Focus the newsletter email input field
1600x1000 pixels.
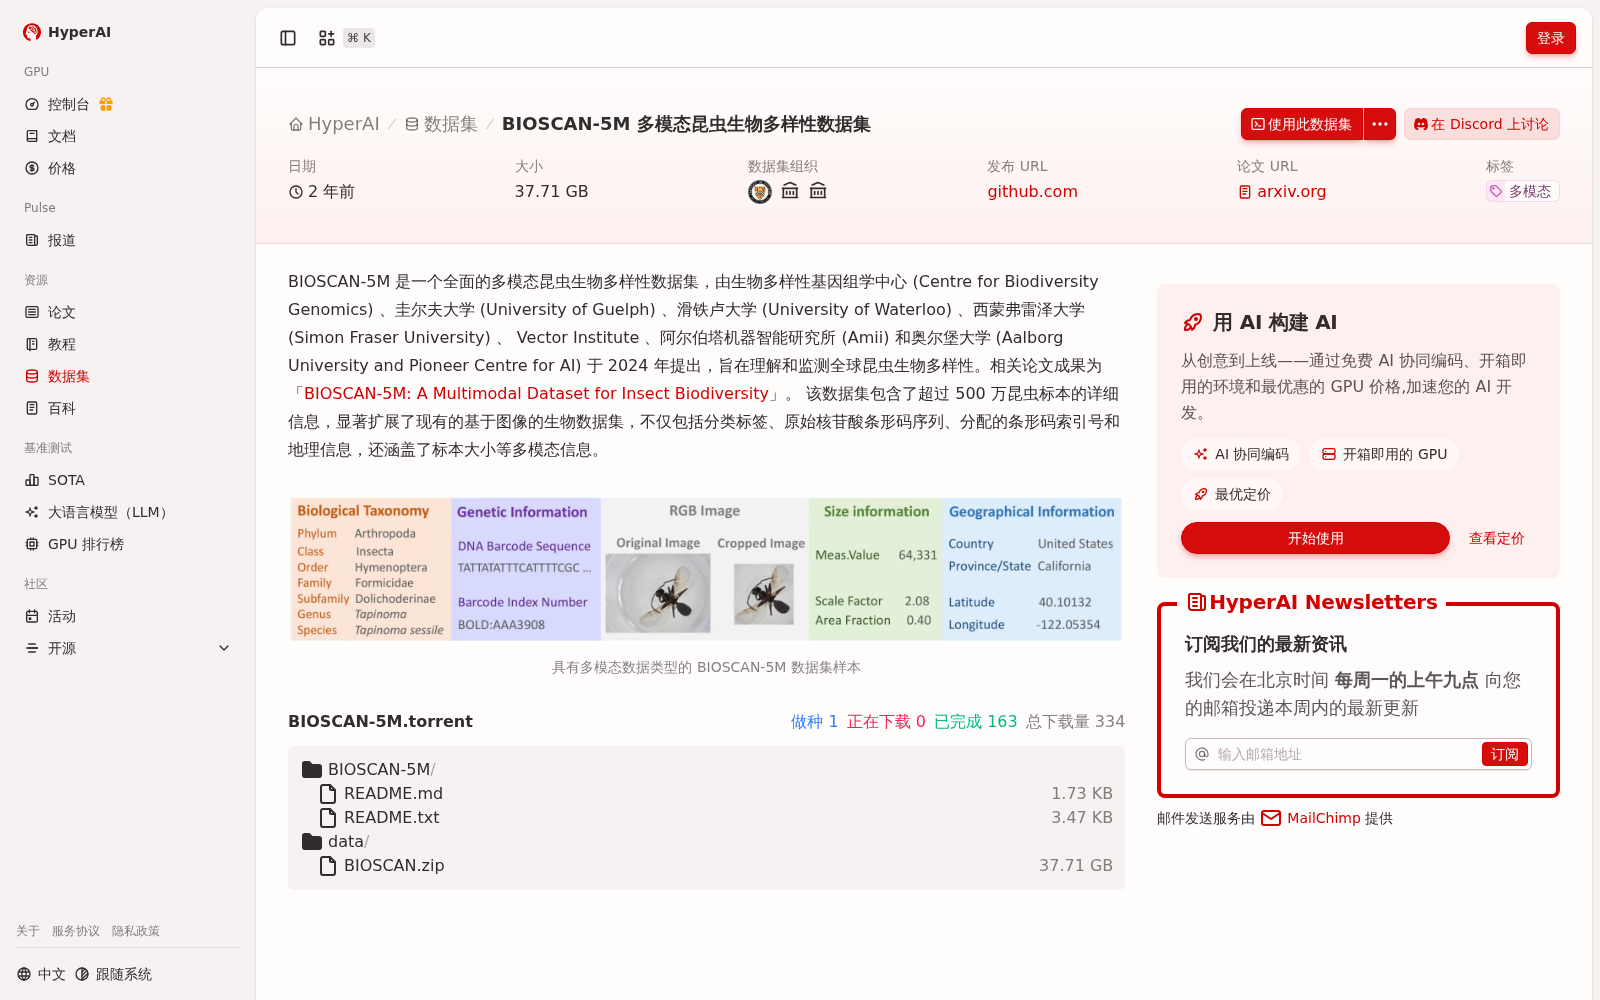[1345, 754]
